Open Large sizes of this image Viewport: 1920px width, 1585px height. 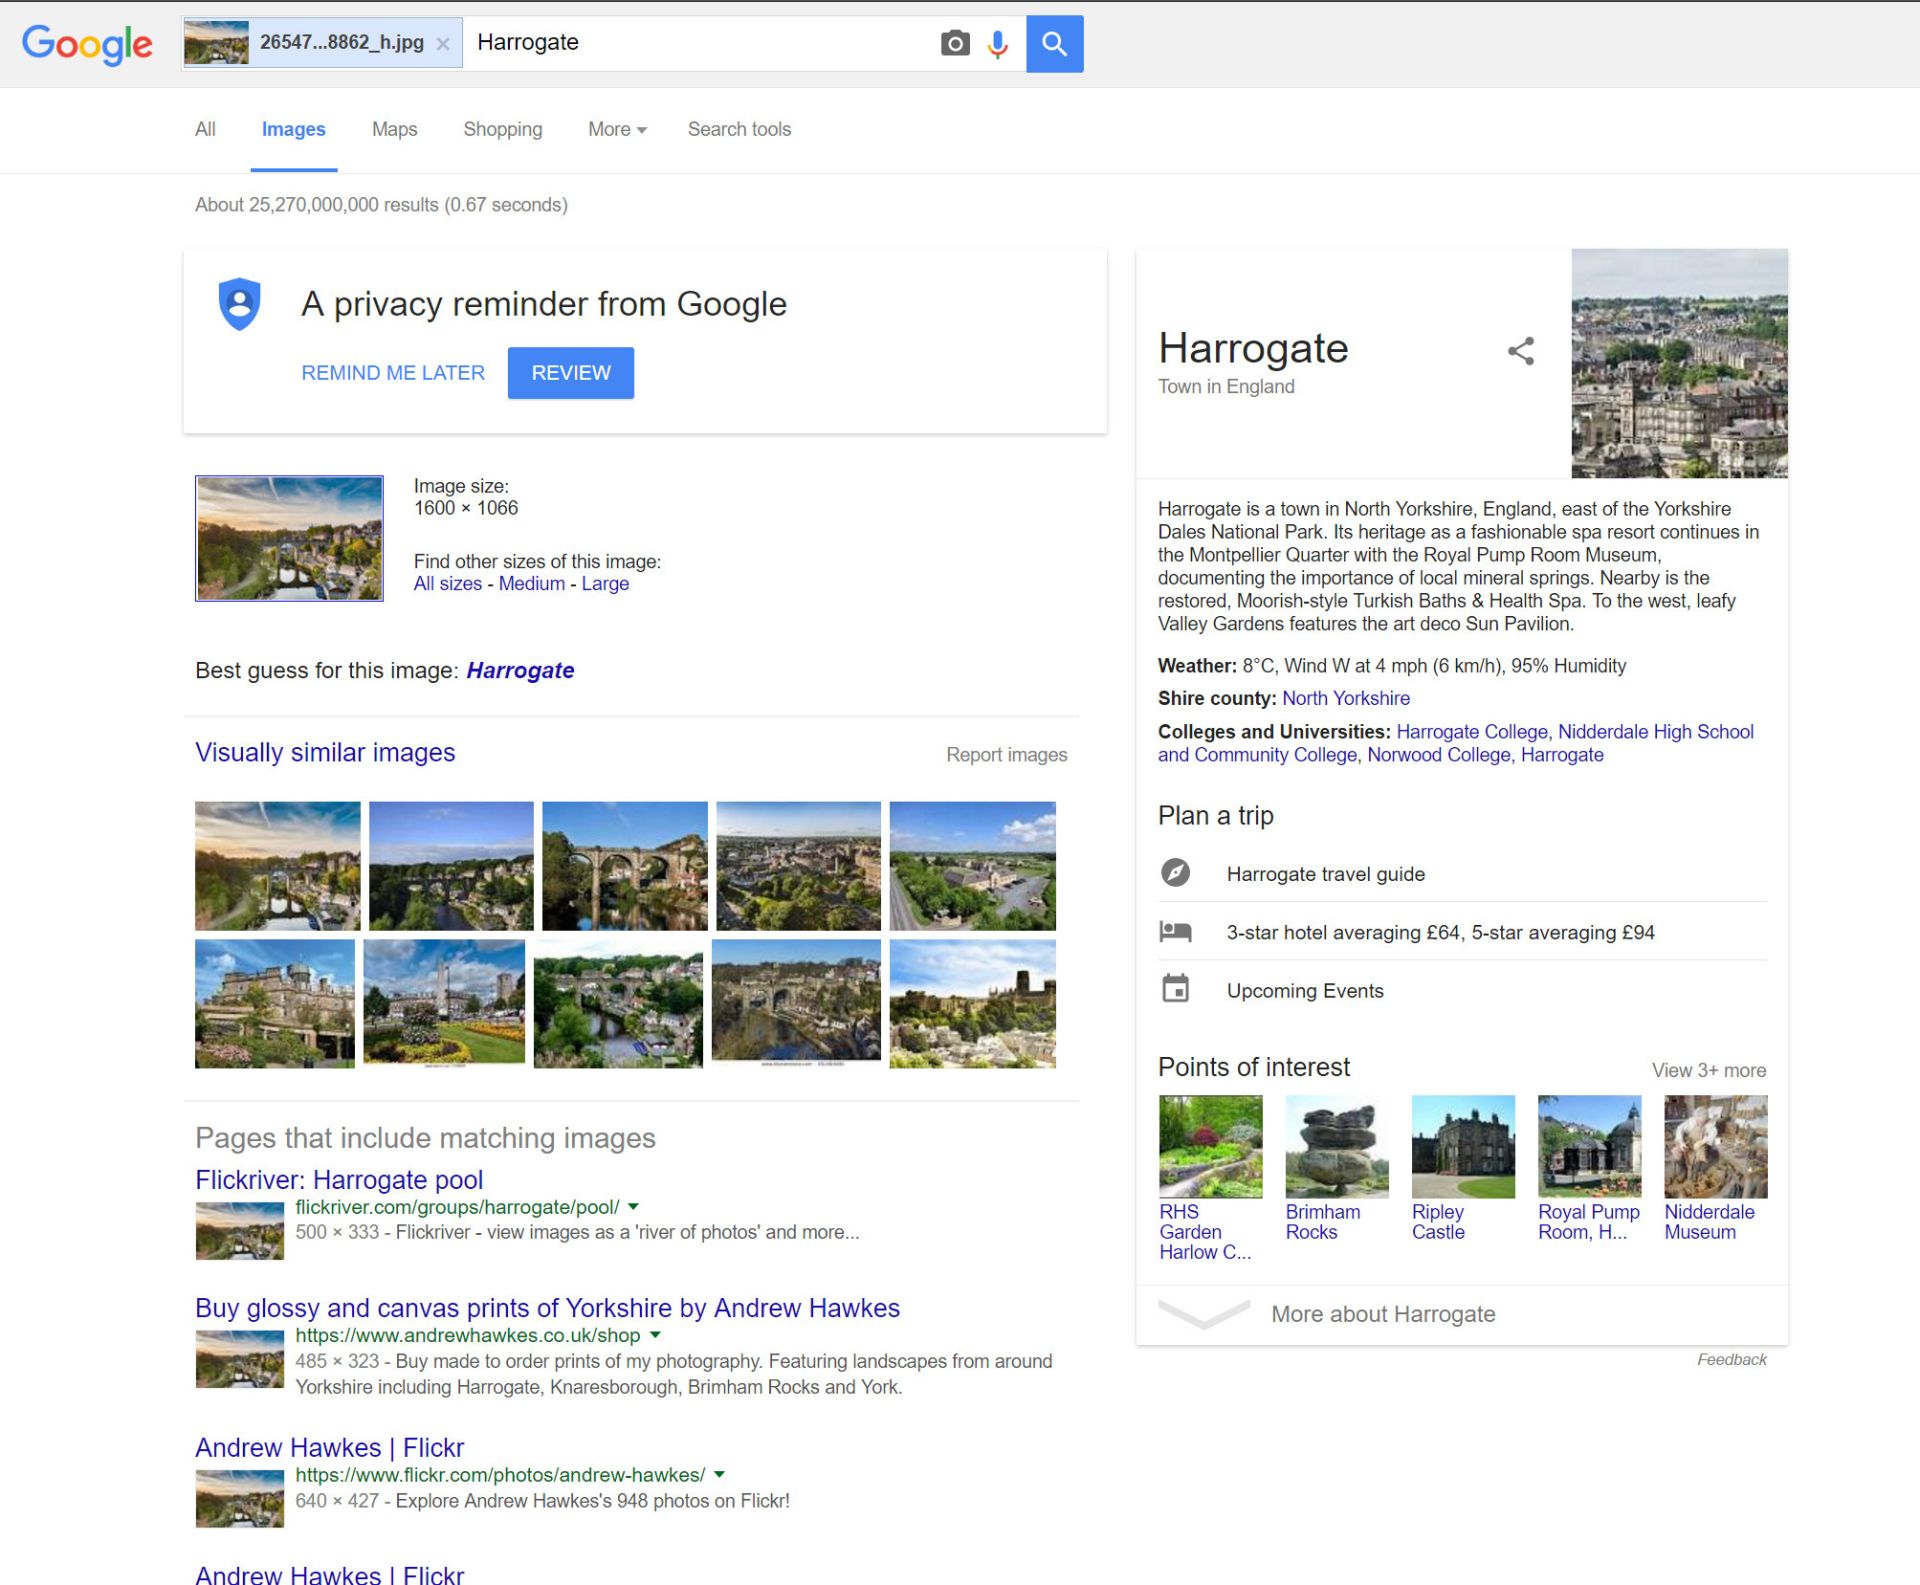(605, 584)
